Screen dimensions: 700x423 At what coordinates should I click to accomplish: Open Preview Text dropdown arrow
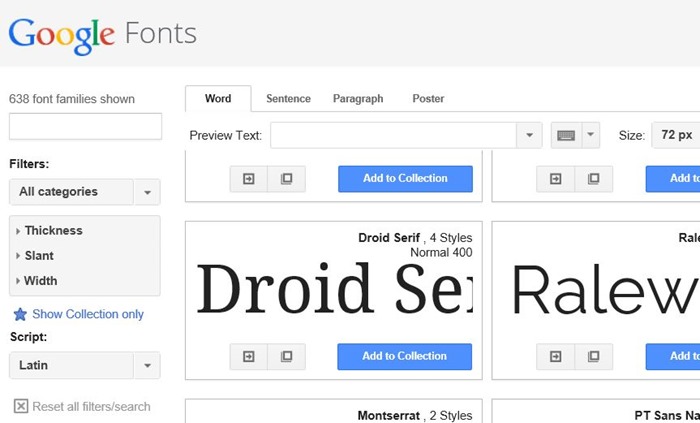[x=529, y=135]
